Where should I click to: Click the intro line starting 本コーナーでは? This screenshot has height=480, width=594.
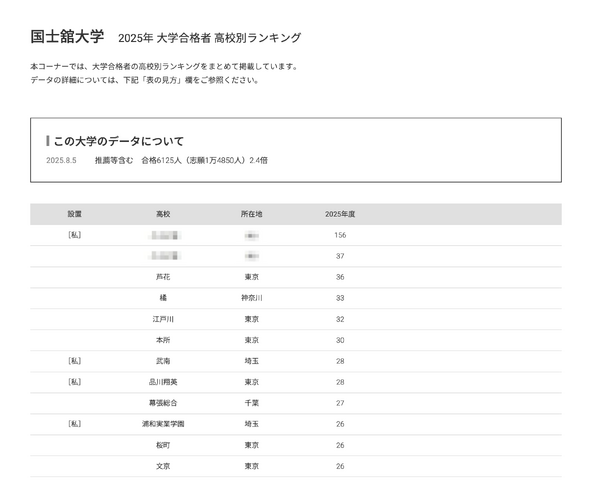164,67
